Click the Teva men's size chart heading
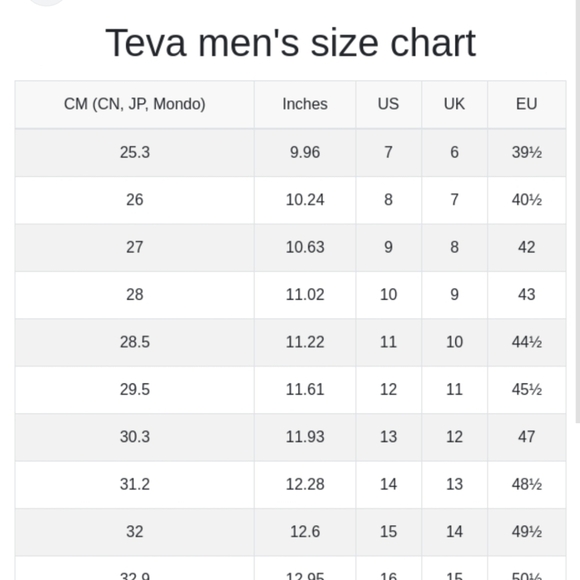 tap(290, 43)
